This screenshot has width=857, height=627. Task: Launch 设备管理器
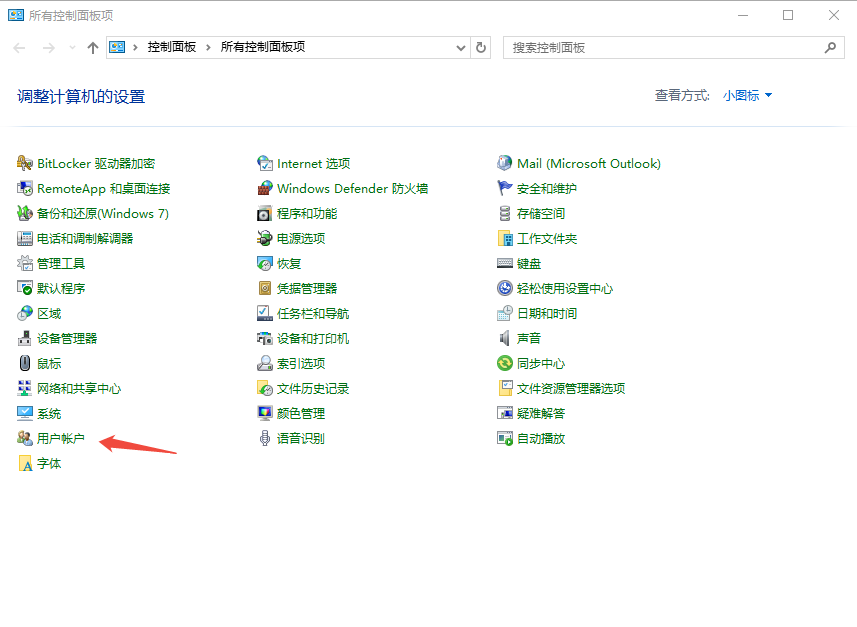(66, 338)
